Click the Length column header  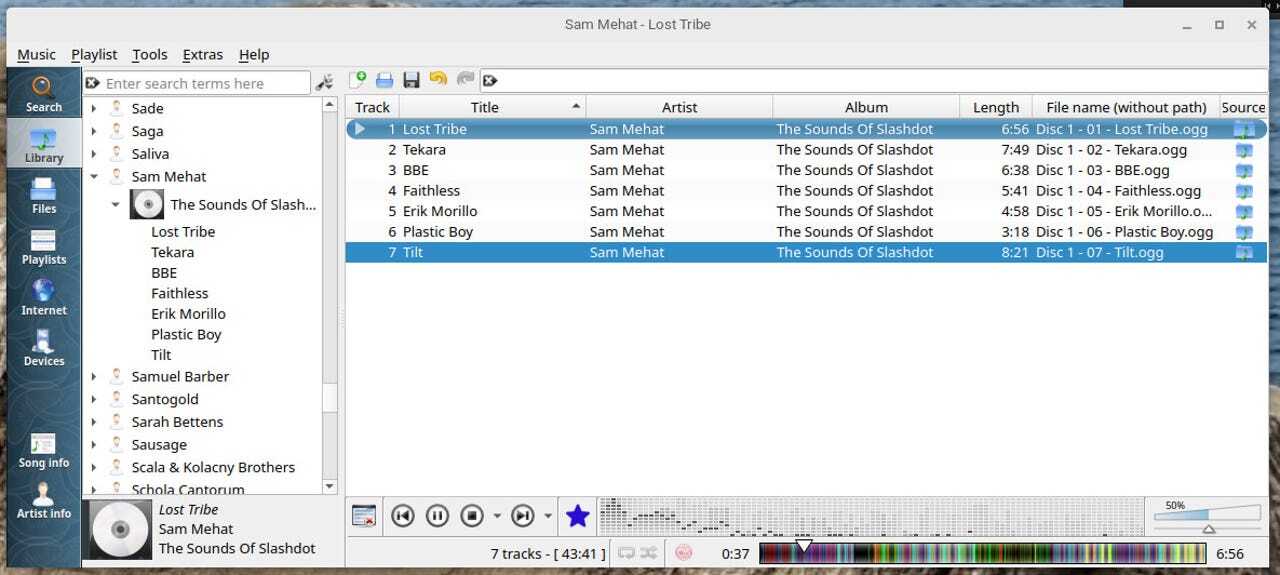[x=995, y=107]
